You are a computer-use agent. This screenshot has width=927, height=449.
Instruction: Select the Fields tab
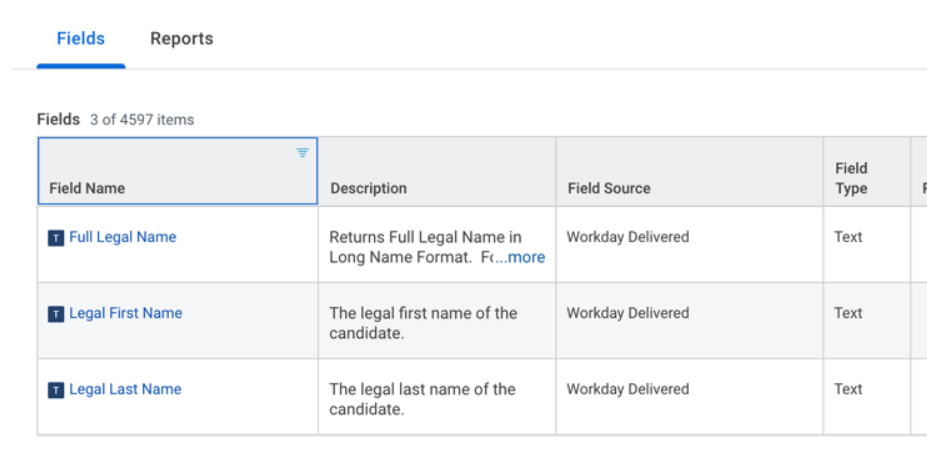pos(80,39)
